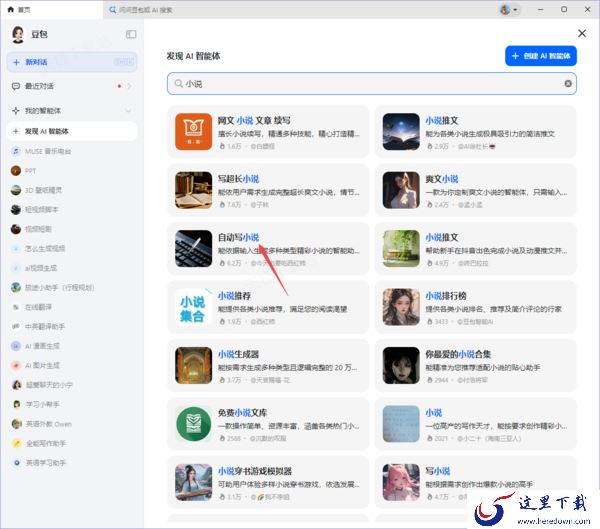
Task: Collapse the 我的智能体 section
Action: 128,111
